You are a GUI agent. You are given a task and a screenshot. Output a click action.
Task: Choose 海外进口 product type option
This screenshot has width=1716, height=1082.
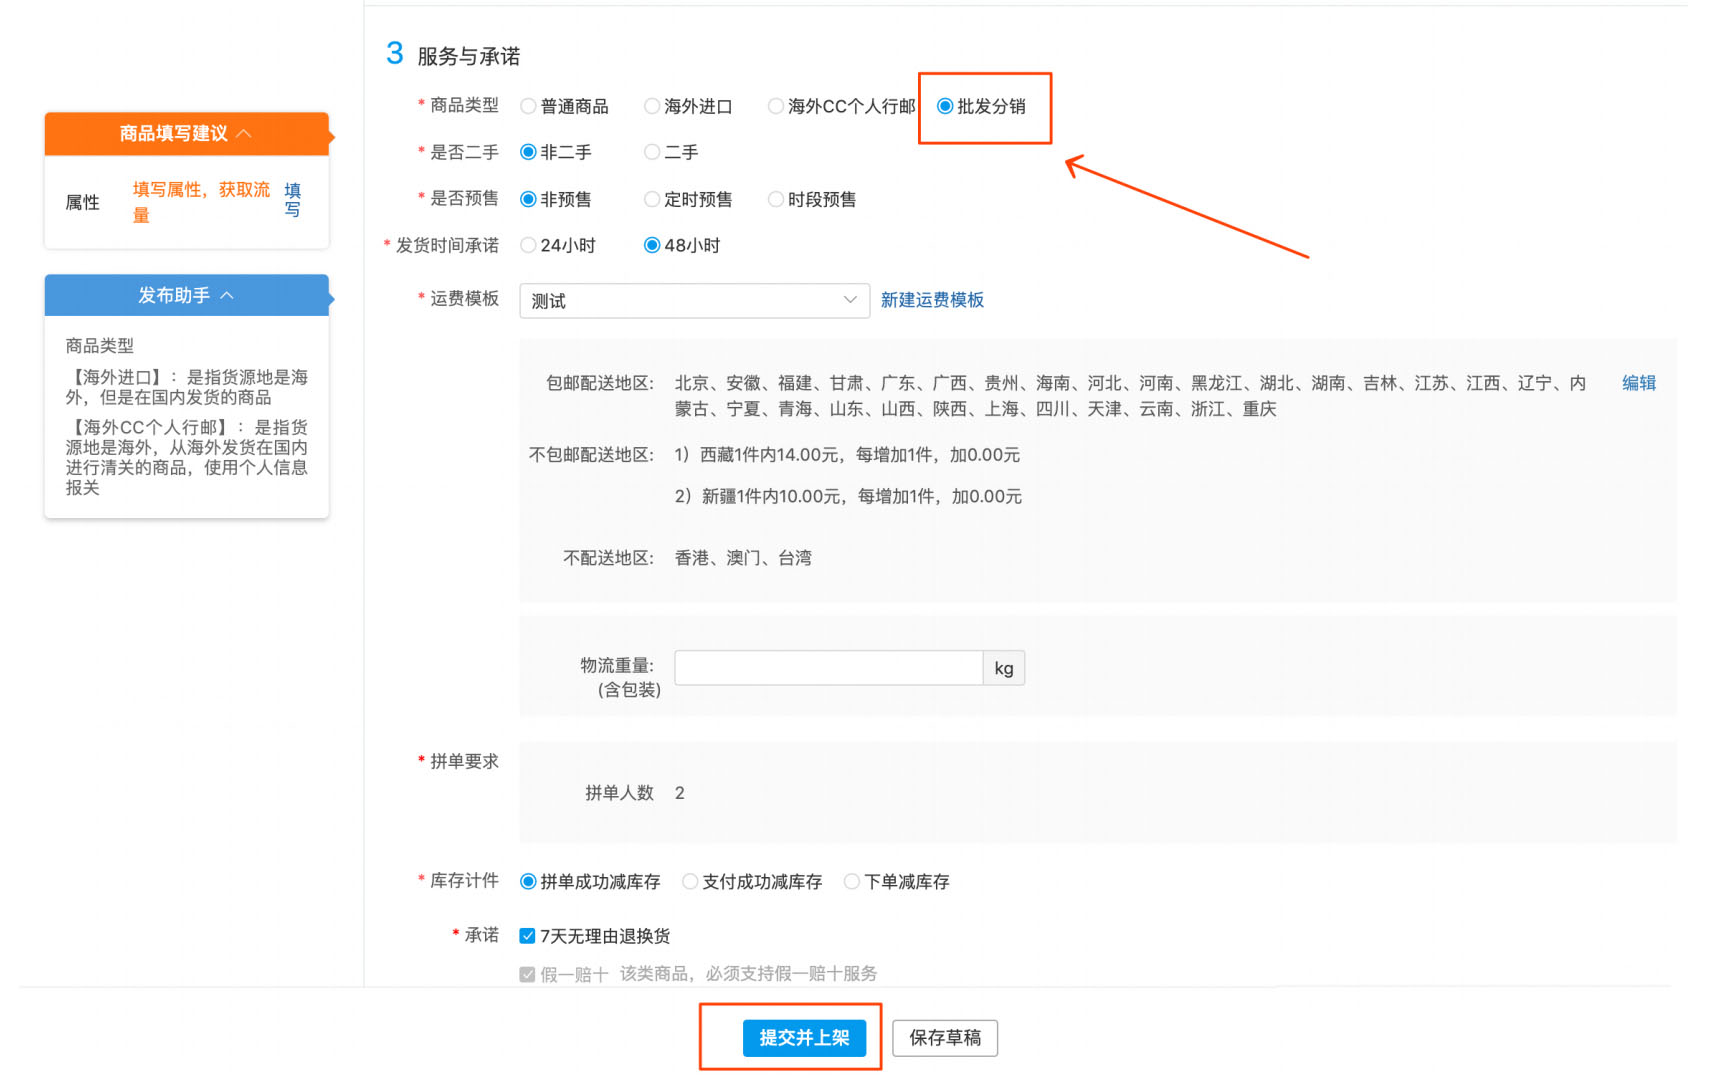652,106
